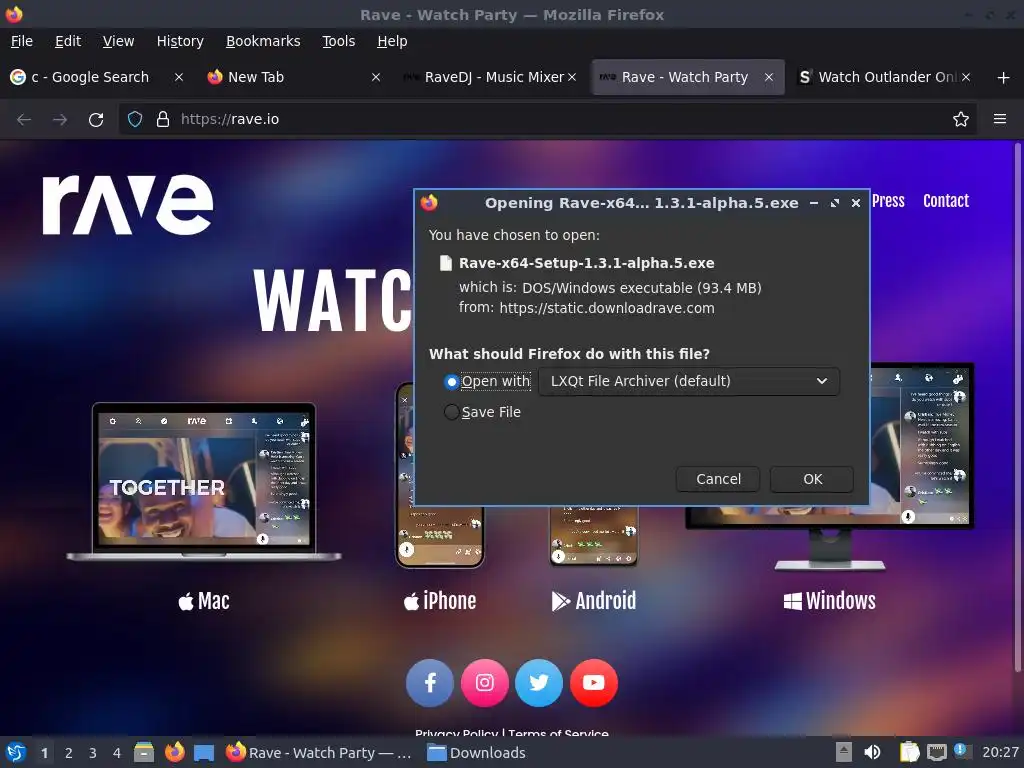Open the Contact link on Rave page

coord(946,201)
